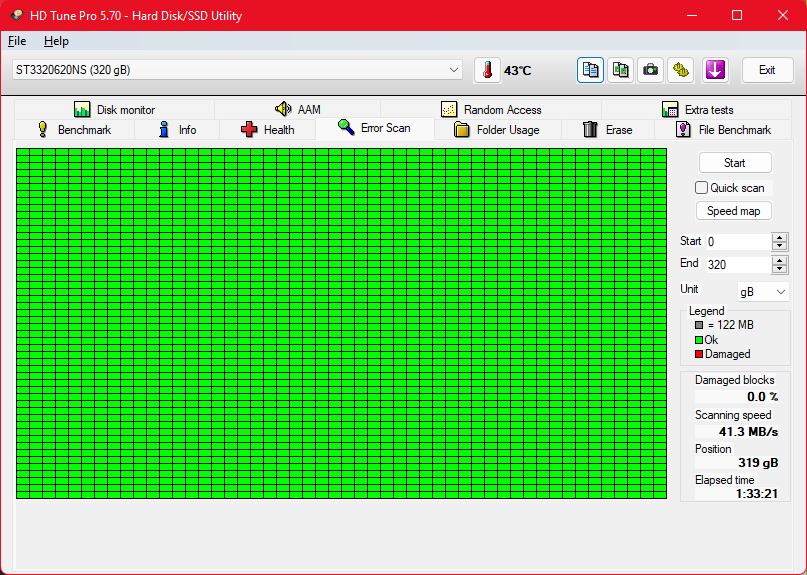Screen dimensions: 807x575
Task: Save screenshot using the camera icon
Action: point(651,70)
